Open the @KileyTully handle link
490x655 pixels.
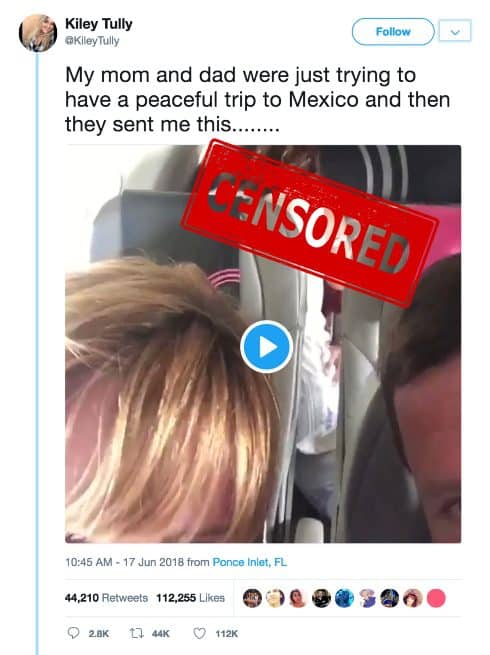(92, 41)
